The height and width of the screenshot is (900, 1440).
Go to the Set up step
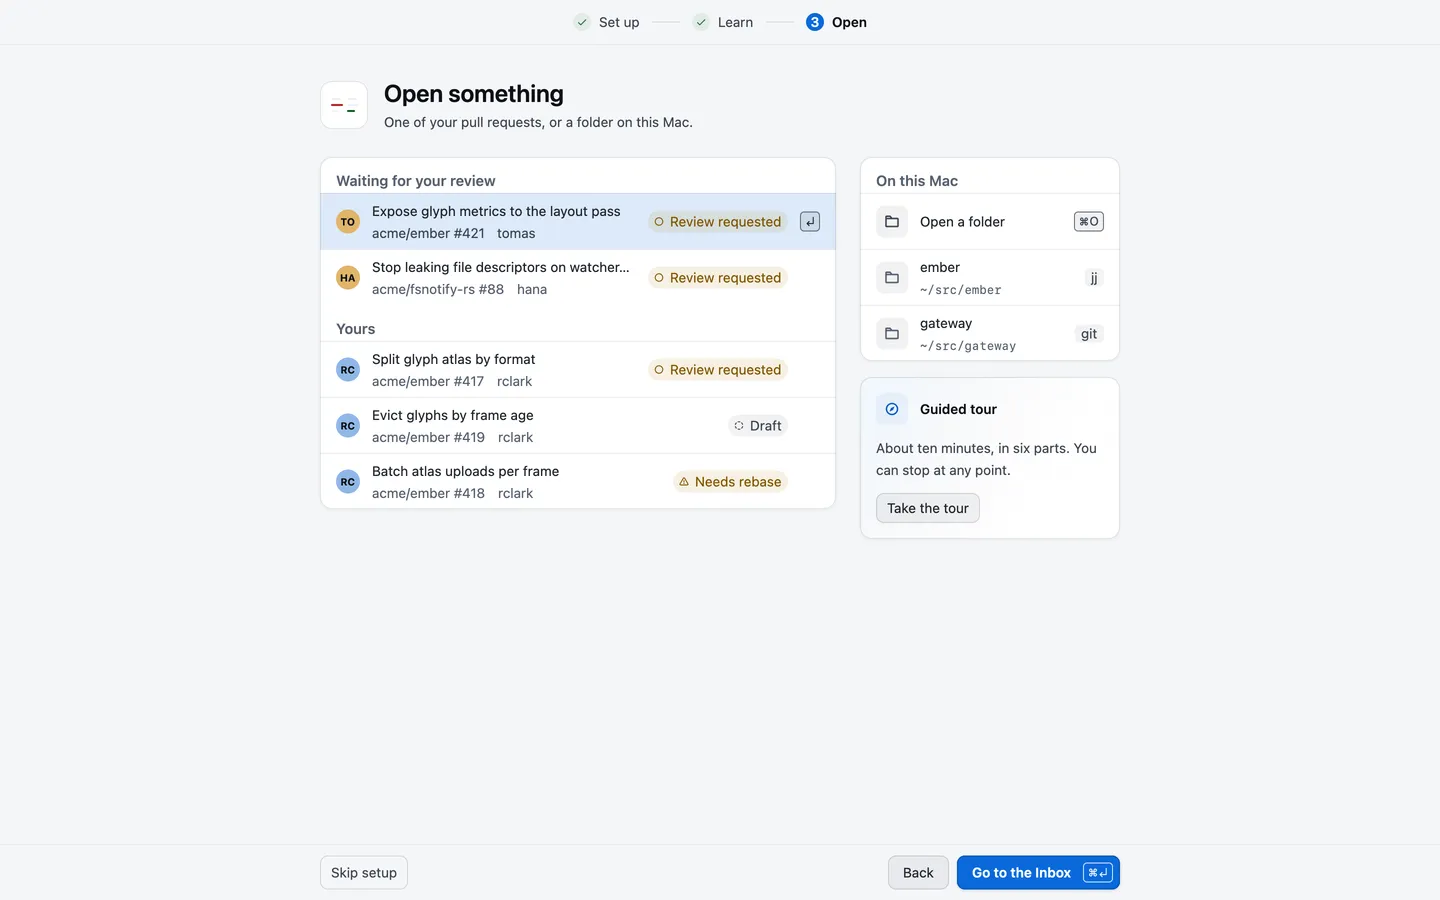[607, 22]
